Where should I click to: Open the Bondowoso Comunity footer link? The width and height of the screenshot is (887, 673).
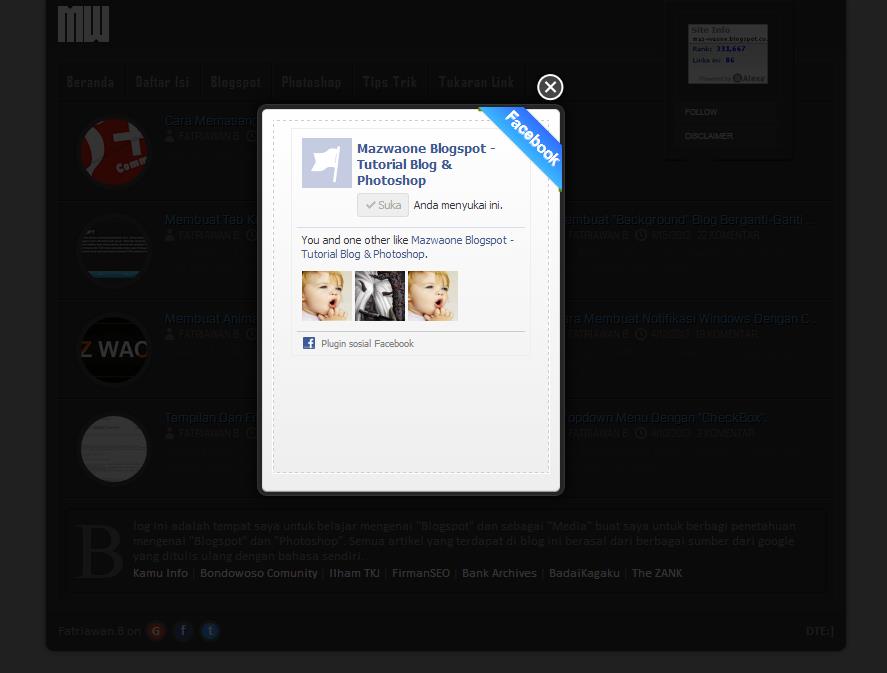tap(259, 573)
